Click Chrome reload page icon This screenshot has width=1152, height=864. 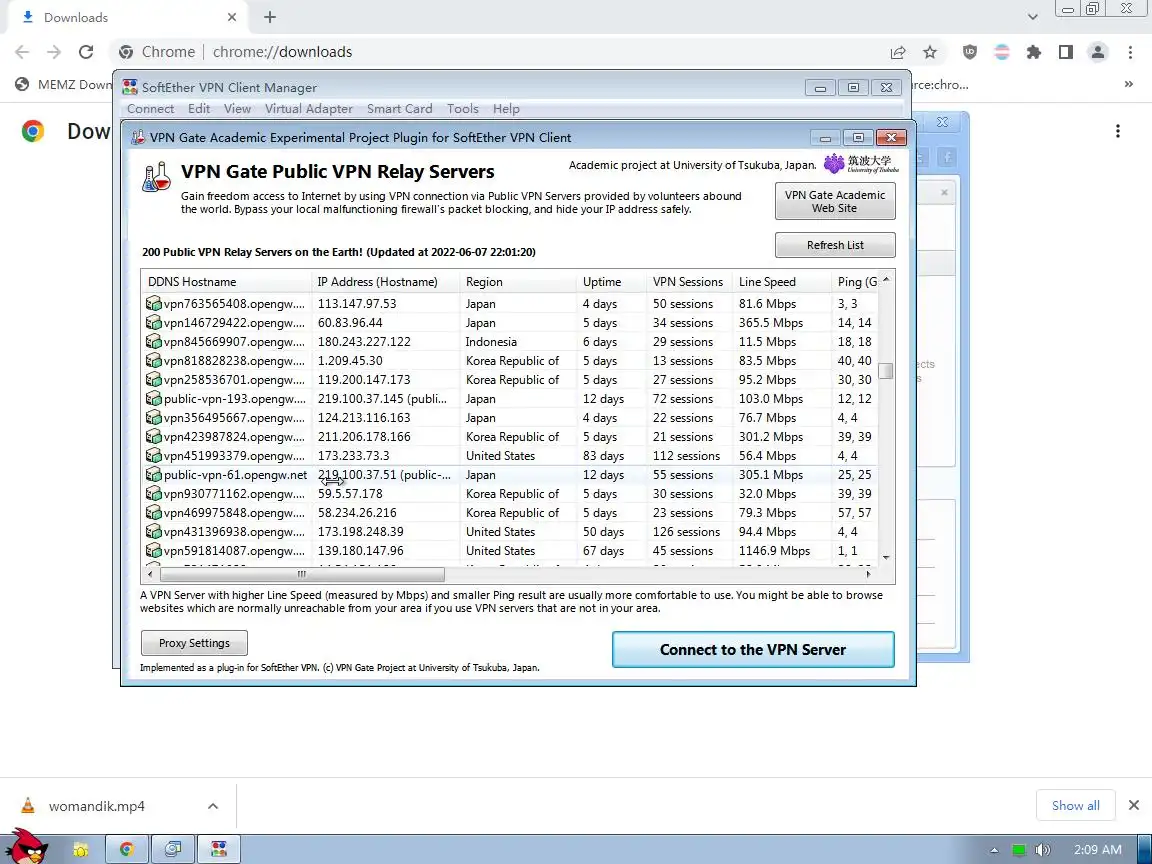coord(86,52)
